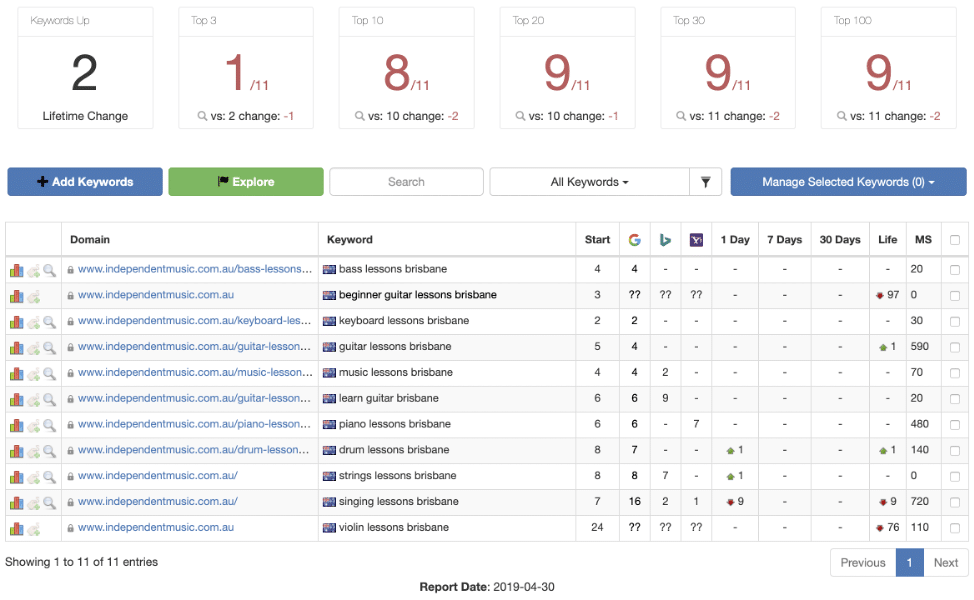This screenshot has height=600, width=974.
Task: Click 'singing lessons brisbane' keyword text
Action: 398,501
